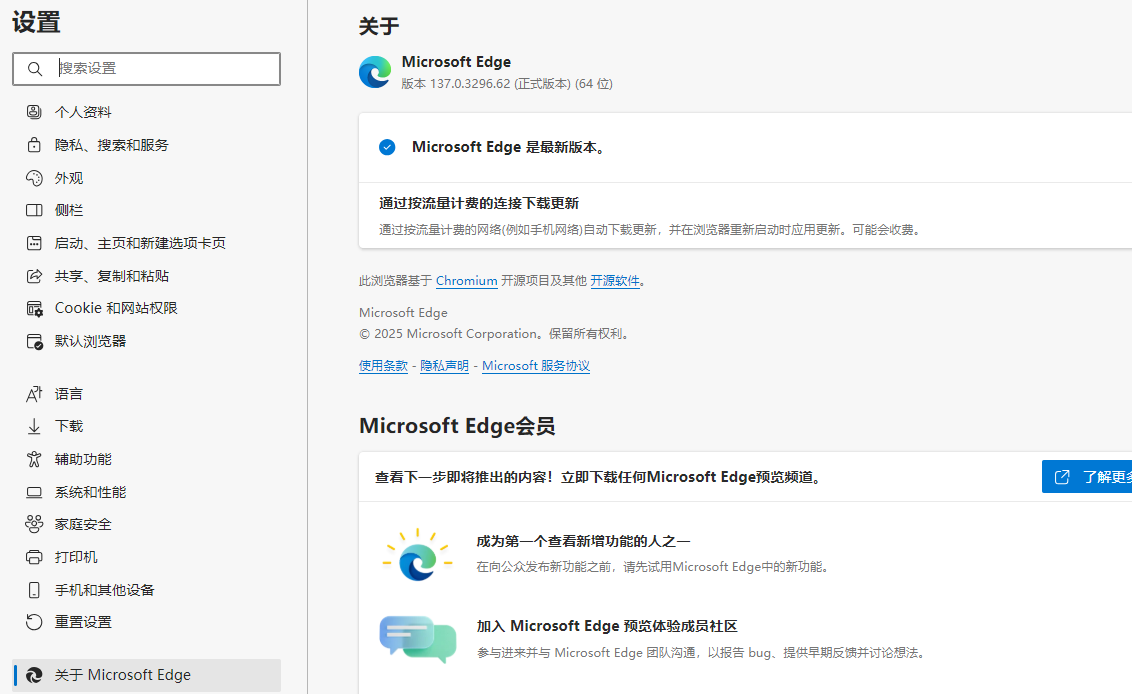Screen dimensions: 1132x694
Task: Click the magnifier icon in the search box
Action: (35, 69)
